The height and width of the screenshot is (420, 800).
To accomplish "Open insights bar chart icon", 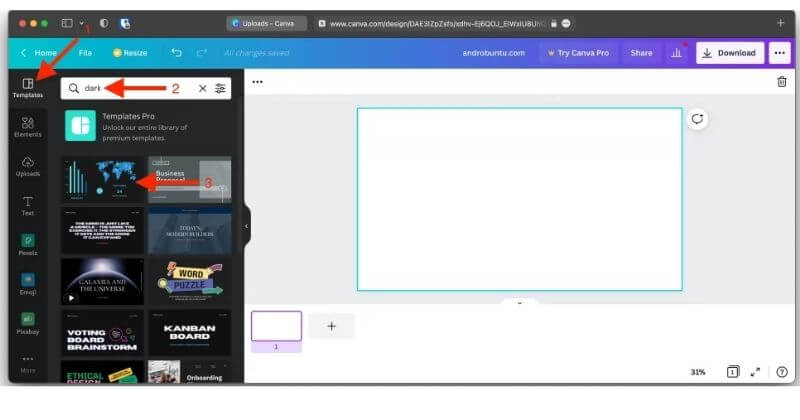I will click(677, 53).
